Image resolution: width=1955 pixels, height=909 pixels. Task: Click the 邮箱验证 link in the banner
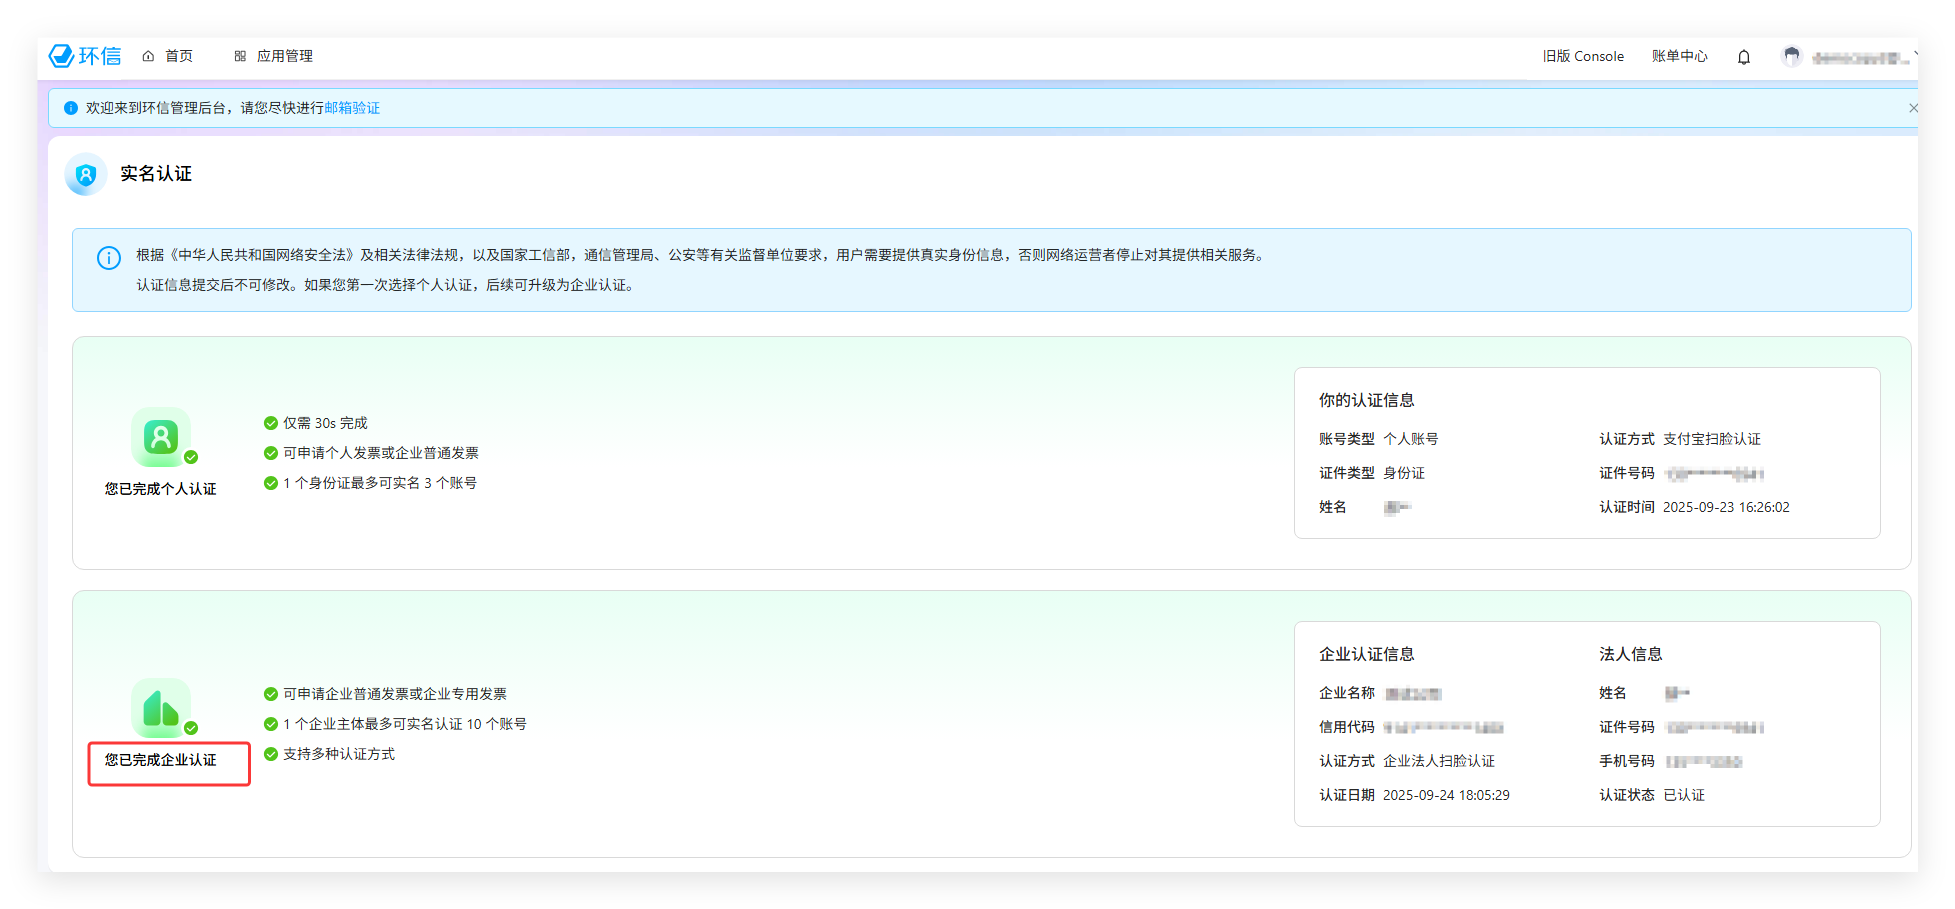(352, 108)
